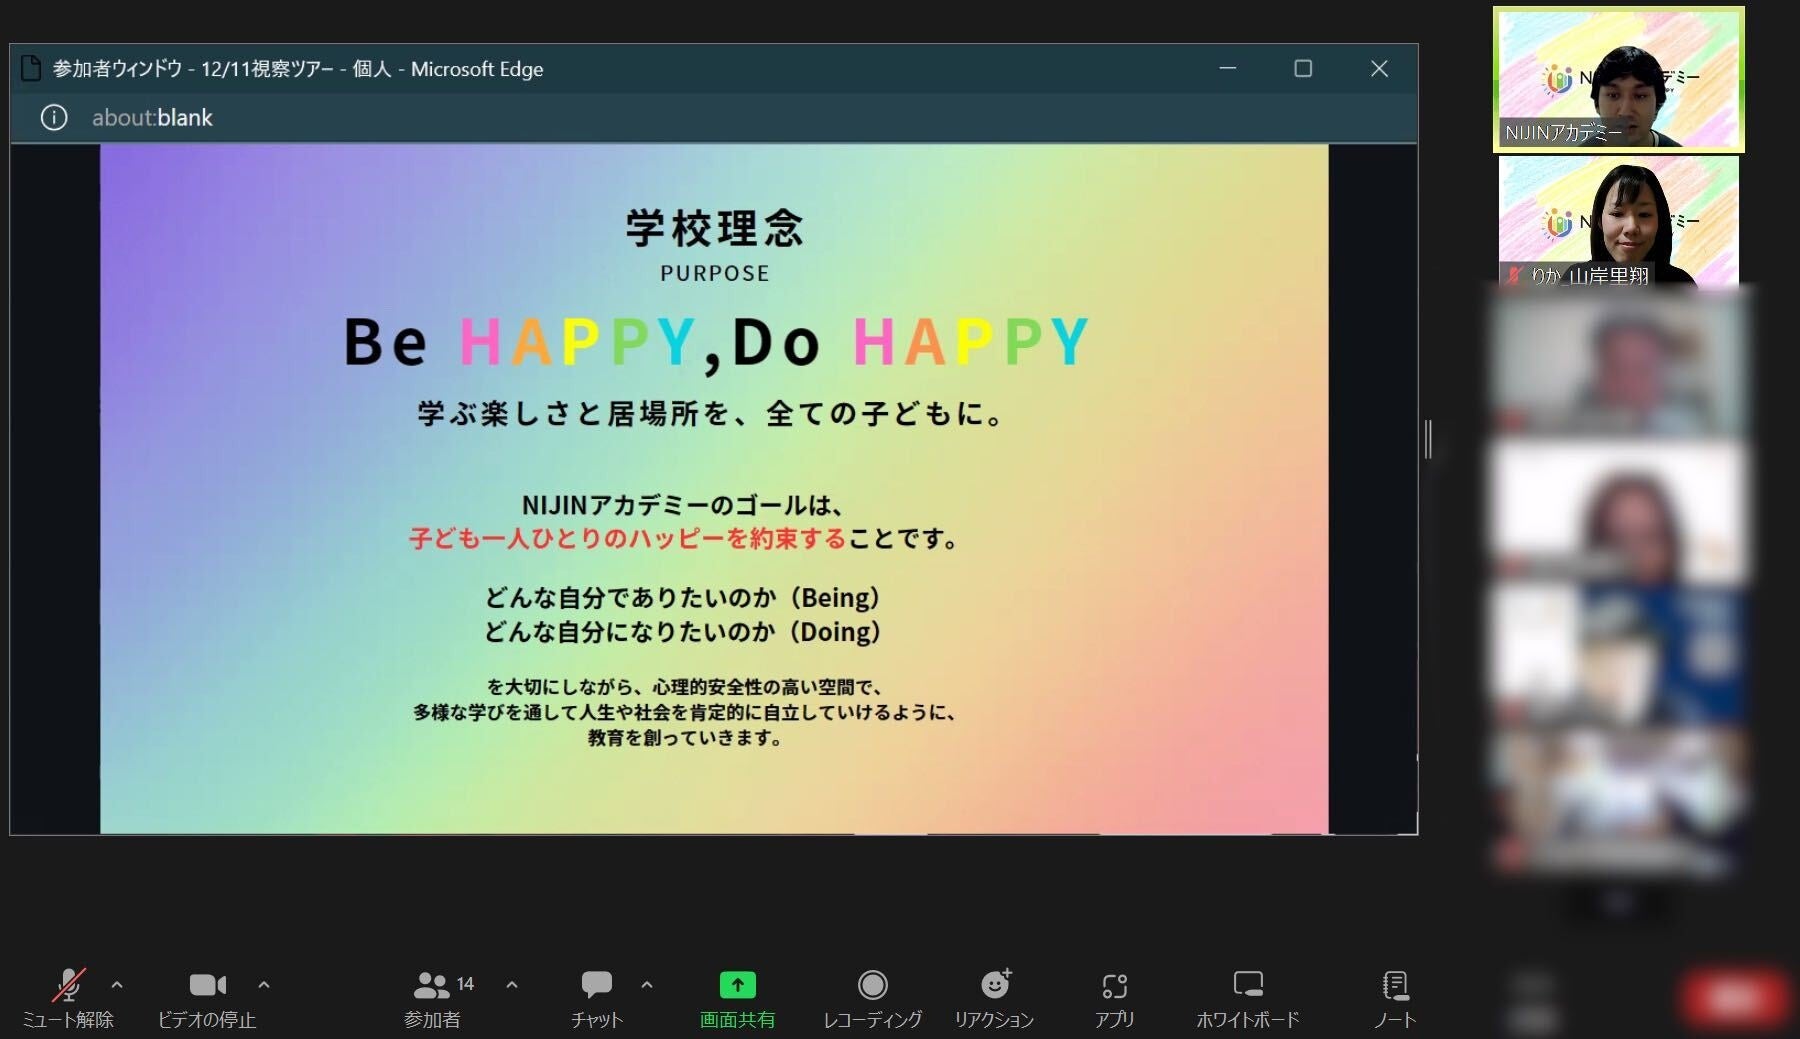The height and width of the screenshot is (1039, 1800).
Task: Open the アプリ apps panel
Action: (1115, 998)
